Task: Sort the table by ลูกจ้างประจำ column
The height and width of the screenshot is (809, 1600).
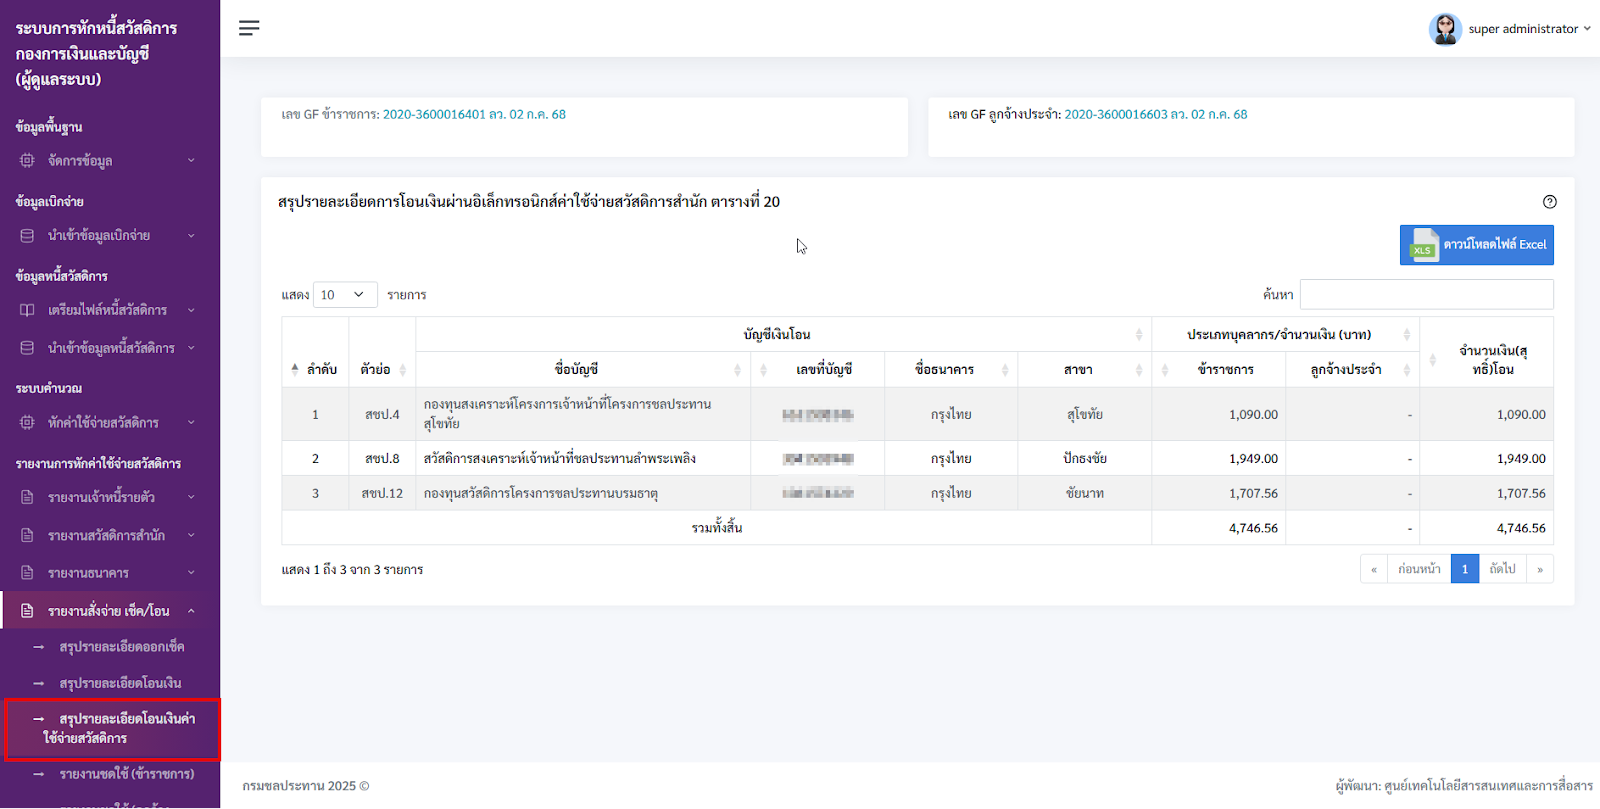Action: [1352, 369]
